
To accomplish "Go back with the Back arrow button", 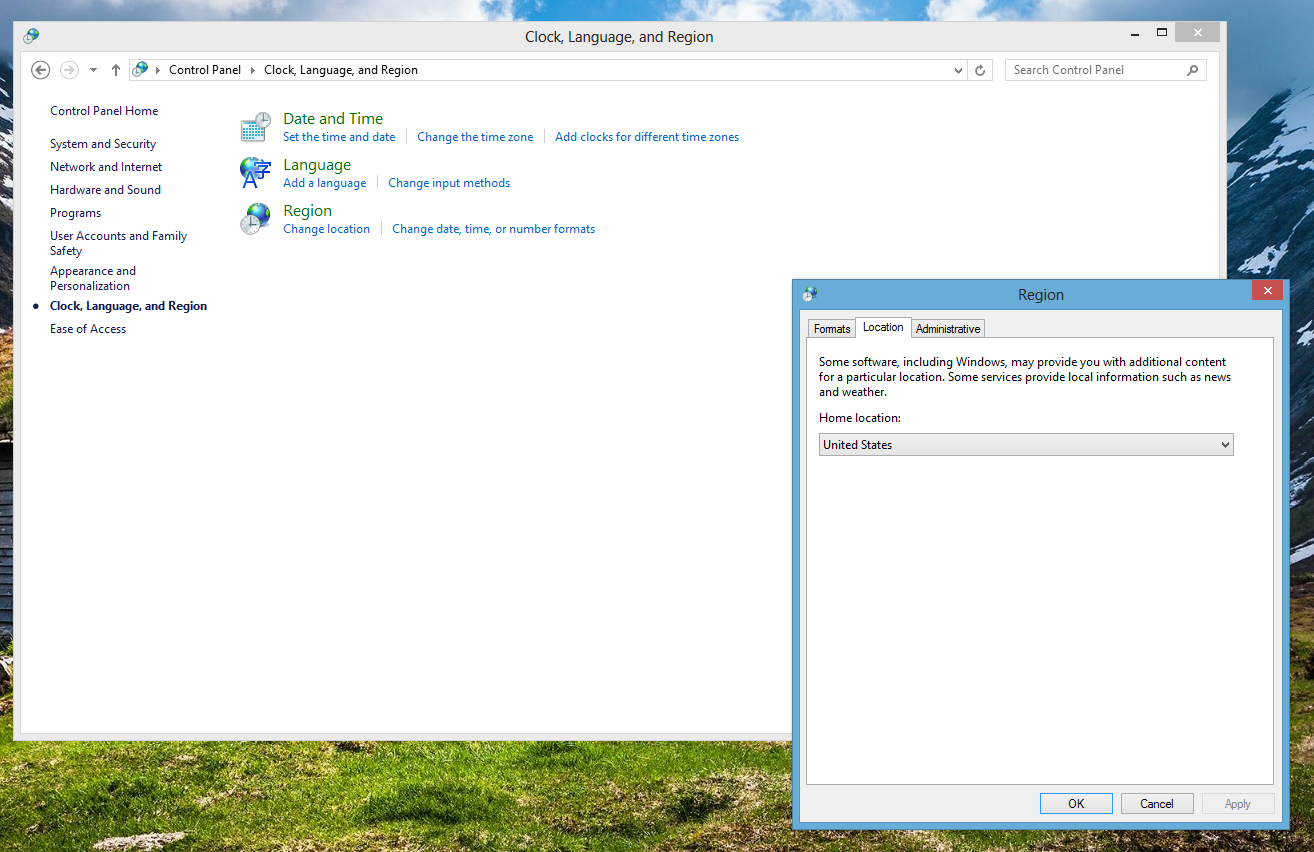I will pos(40,70).
